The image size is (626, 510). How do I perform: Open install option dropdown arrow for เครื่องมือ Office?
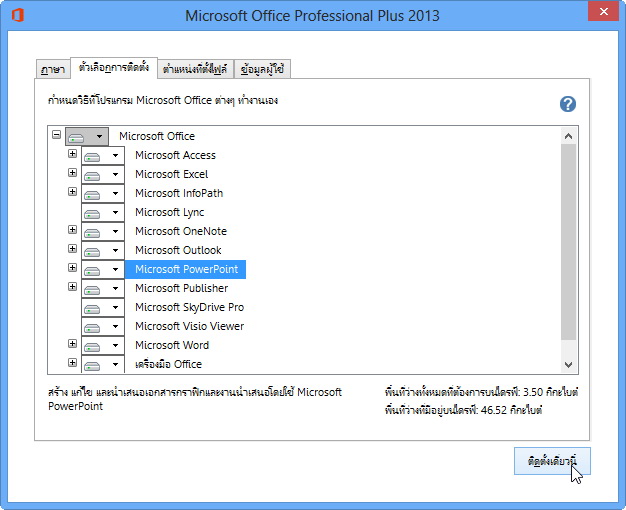tap(115, 364)
